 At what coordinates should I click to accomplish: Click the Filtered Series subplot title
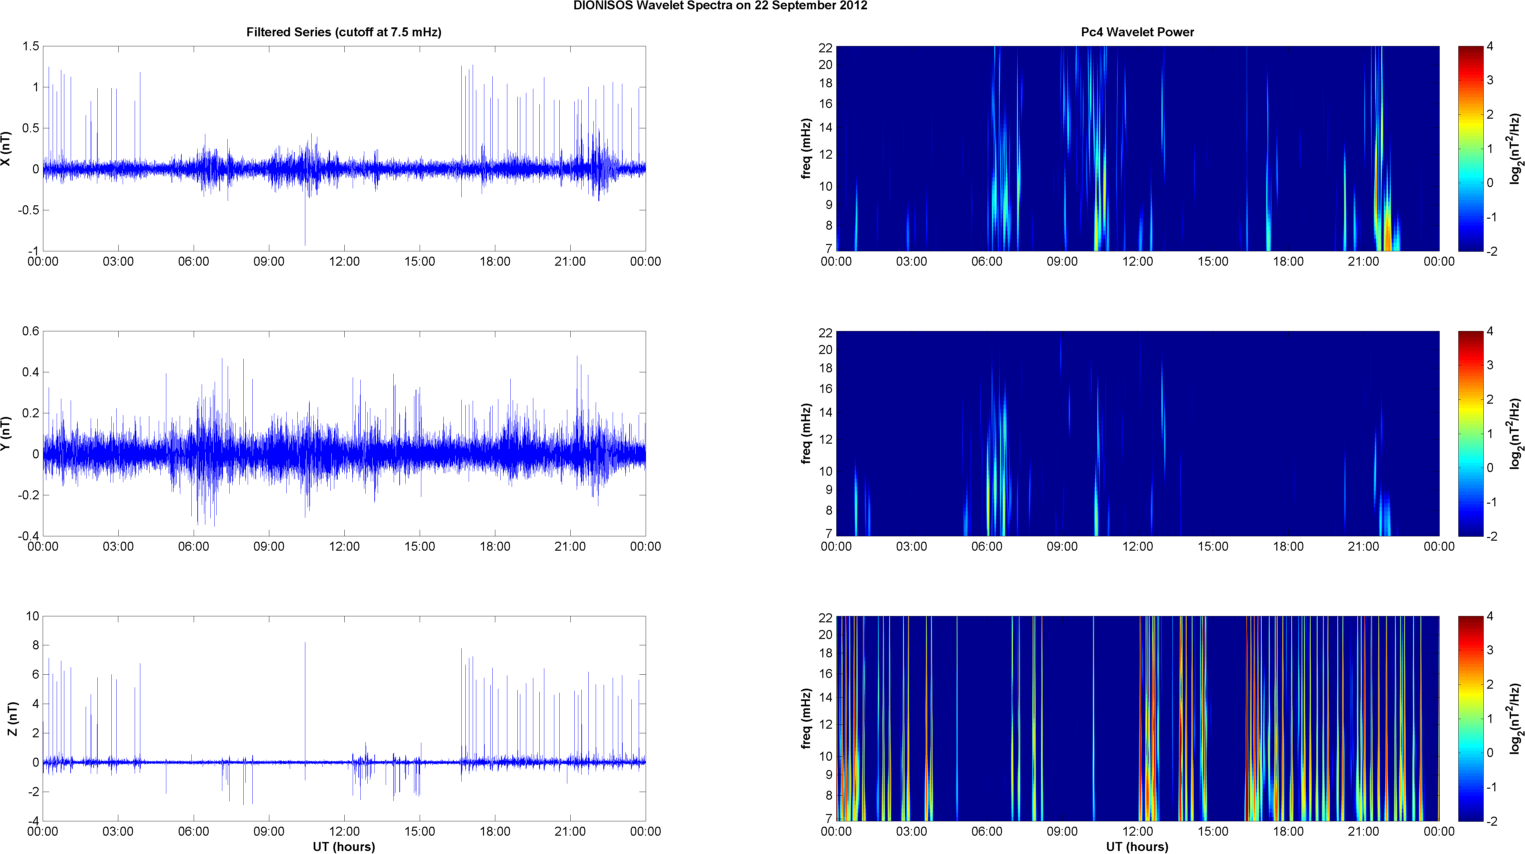(x=344, y=32)
